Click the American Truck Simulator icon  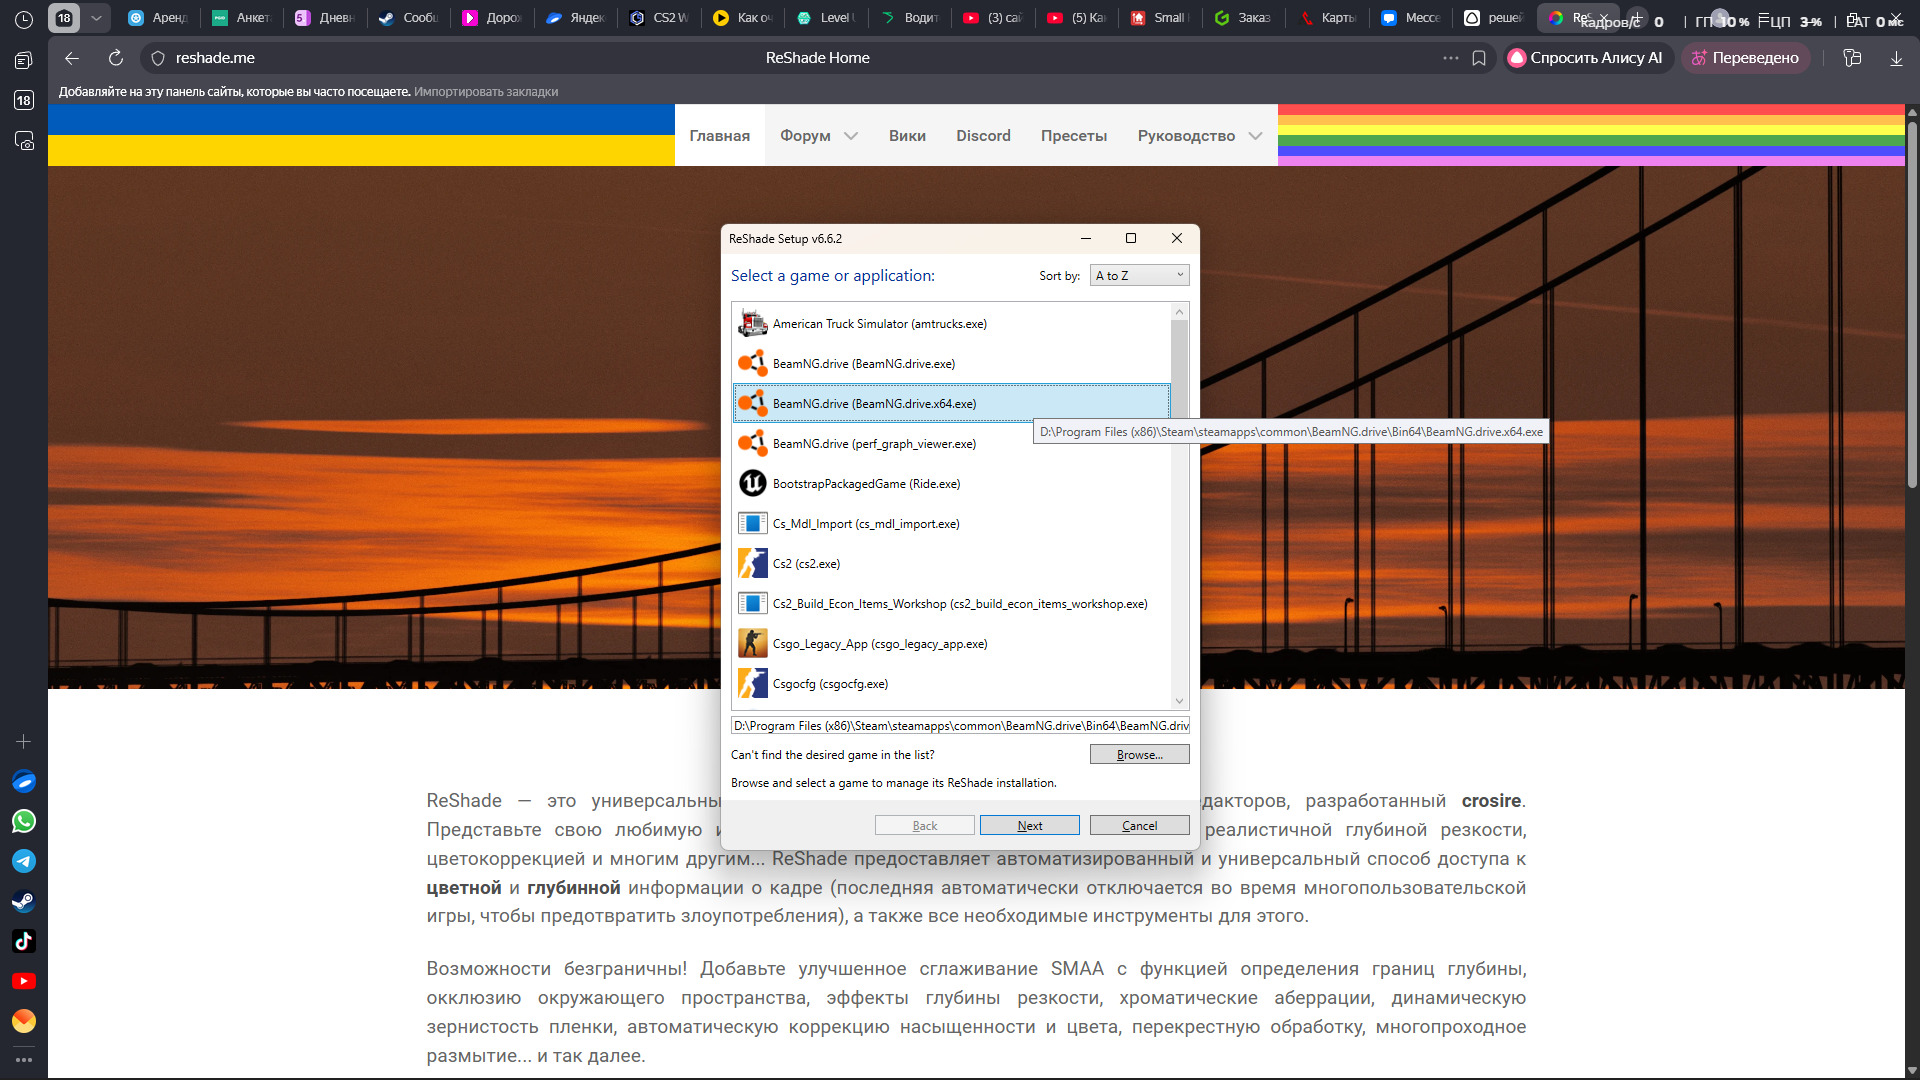(x=752, y=323)
